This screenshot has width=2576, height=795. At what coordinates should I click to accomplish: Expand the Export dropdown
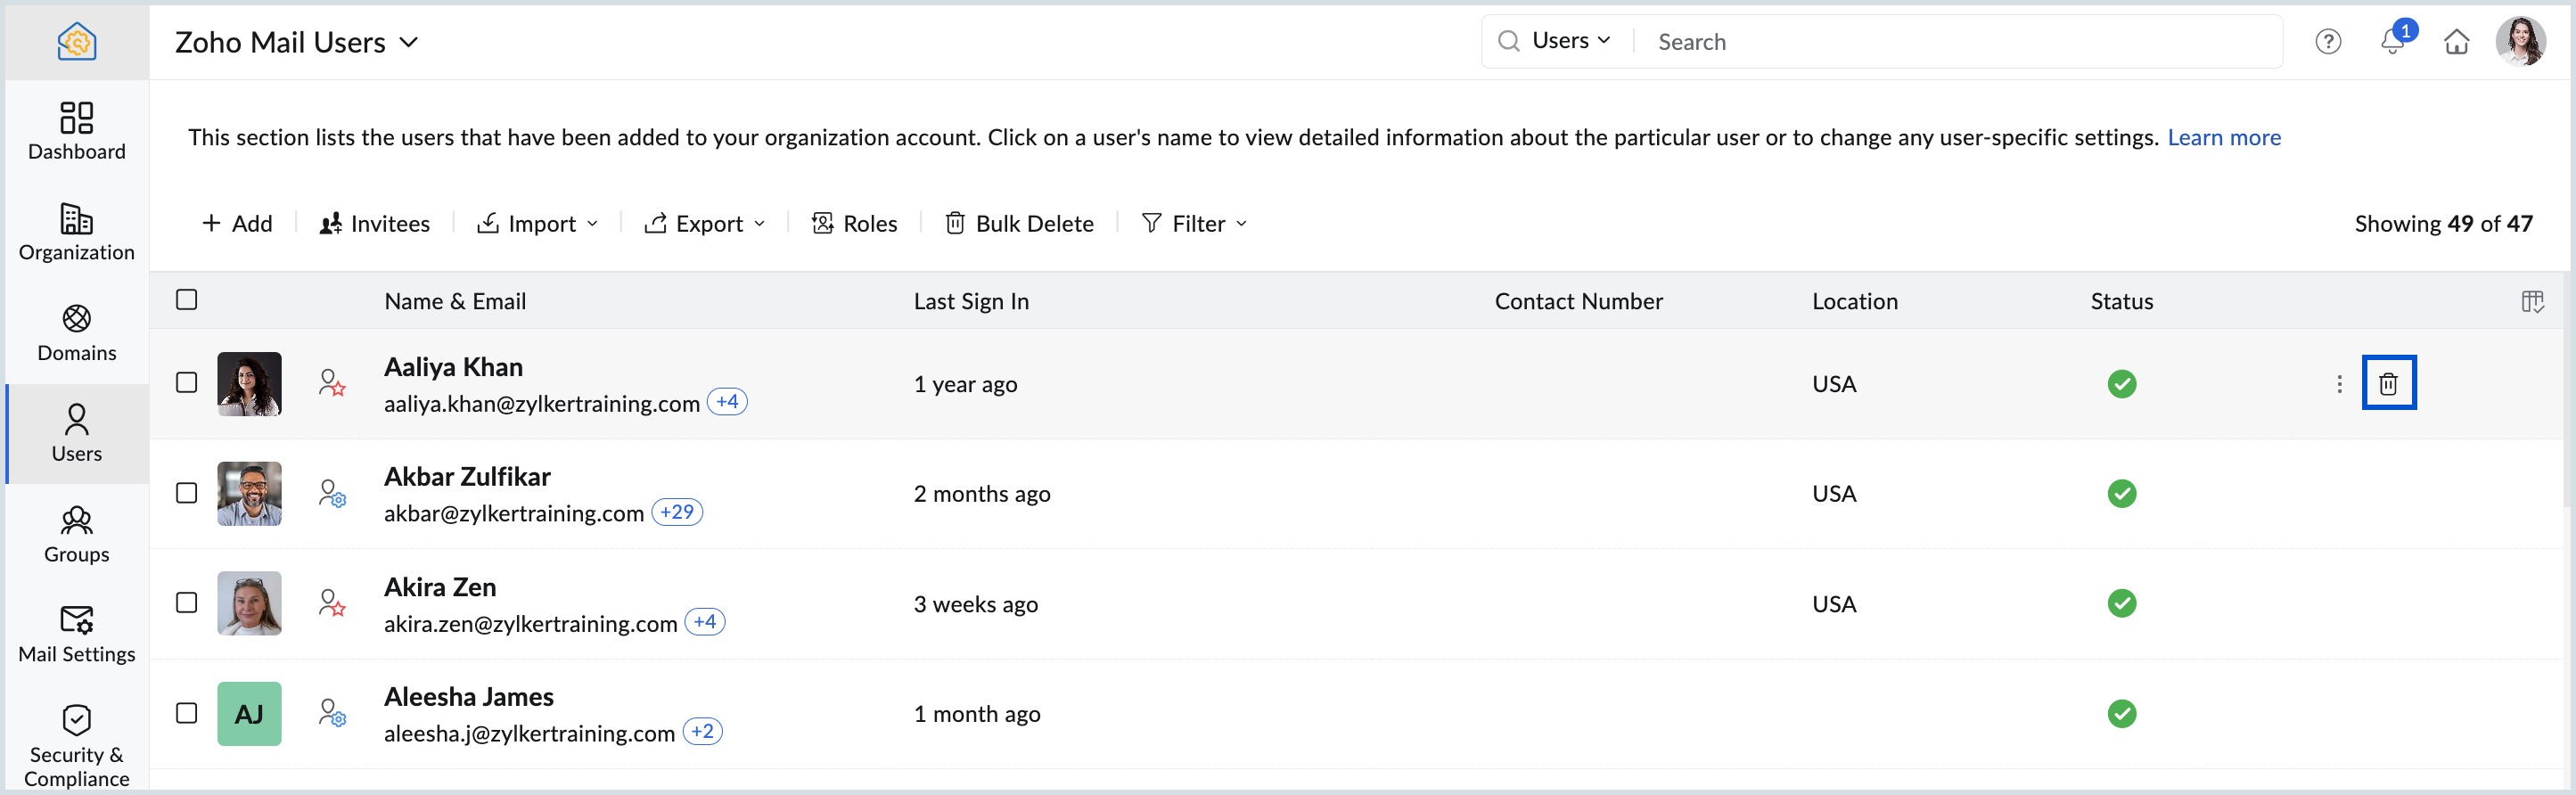pos(705,223)
